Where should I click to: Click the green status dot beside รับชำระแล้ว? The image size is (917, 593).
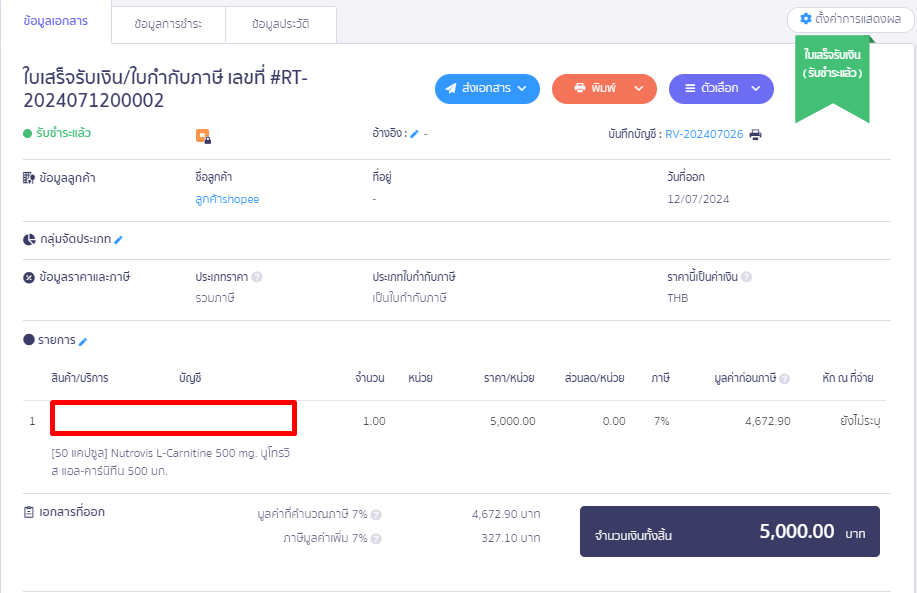point(26,133)
